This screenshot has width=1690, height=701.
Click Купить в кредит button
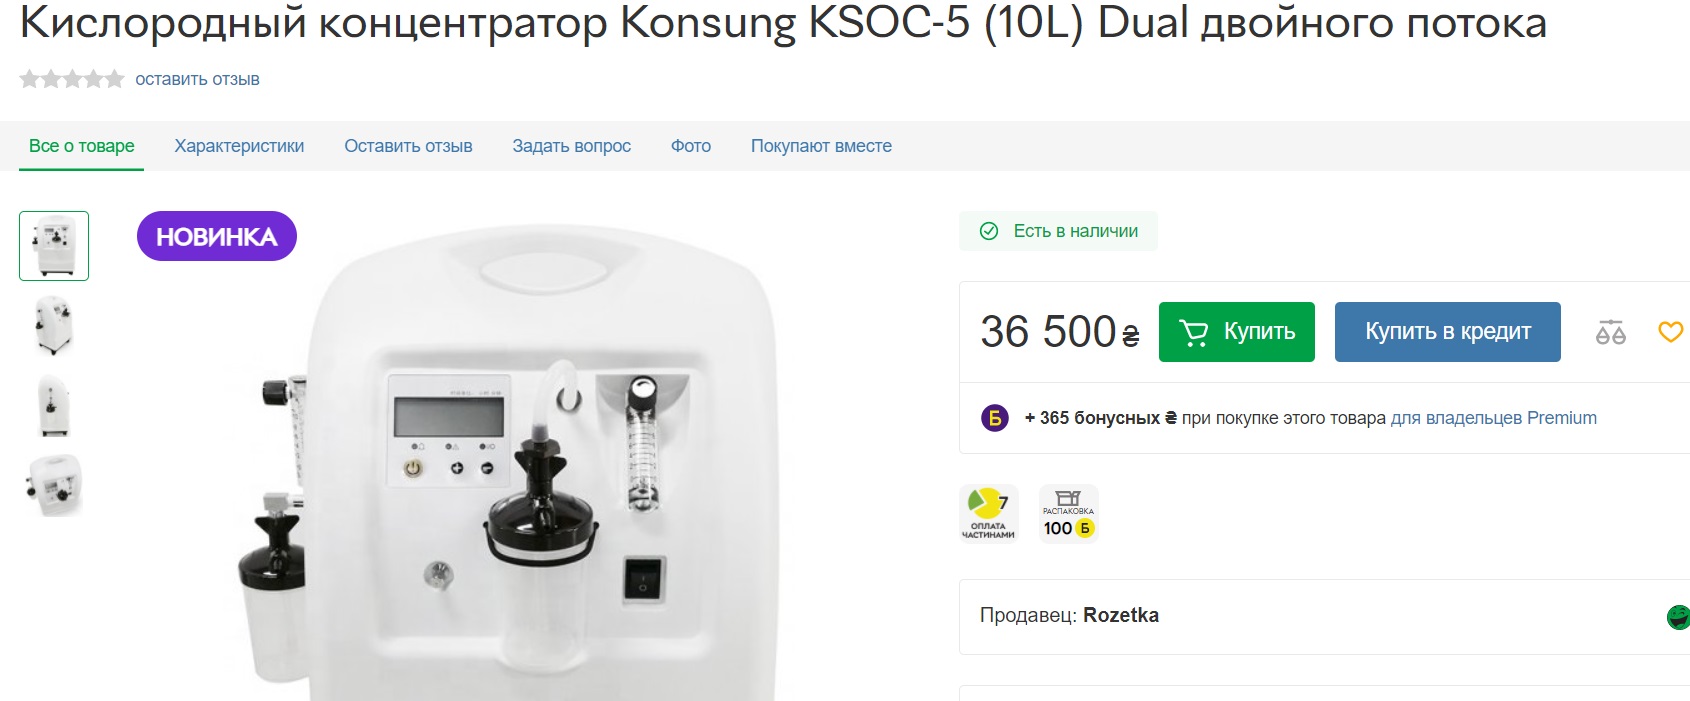point(1448,332)
